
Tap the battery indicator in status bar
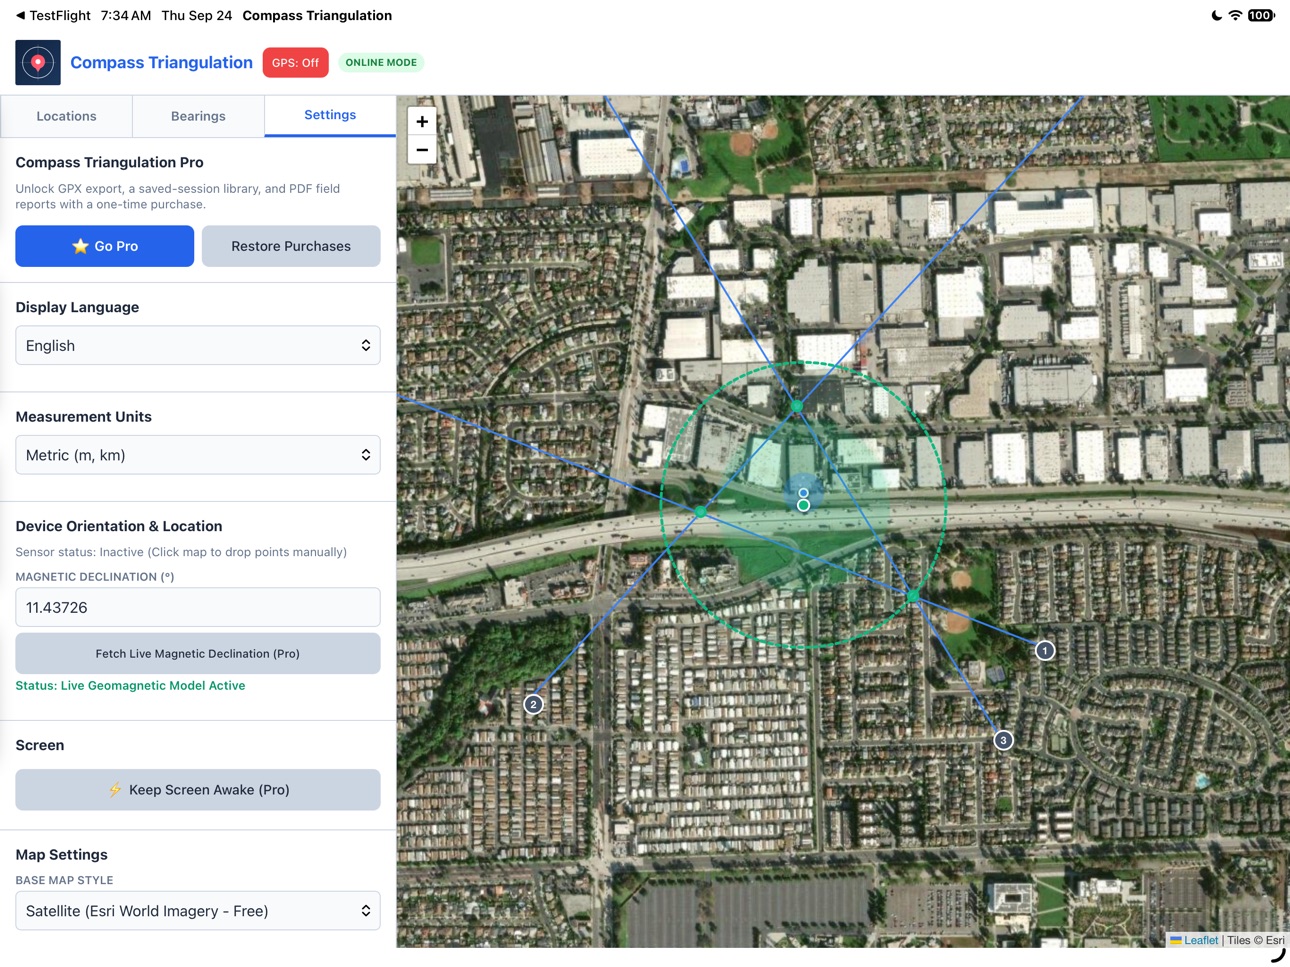[x=1261, y=15]
